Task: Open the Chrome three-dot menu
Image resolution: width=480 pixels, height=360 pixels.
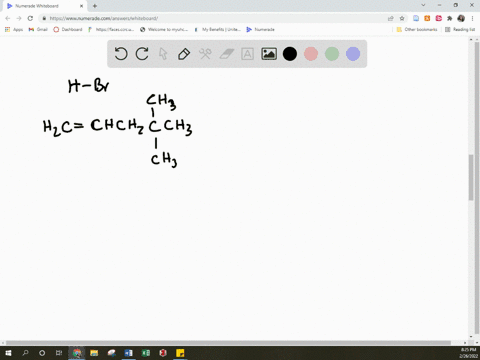Action: [472, 18]
